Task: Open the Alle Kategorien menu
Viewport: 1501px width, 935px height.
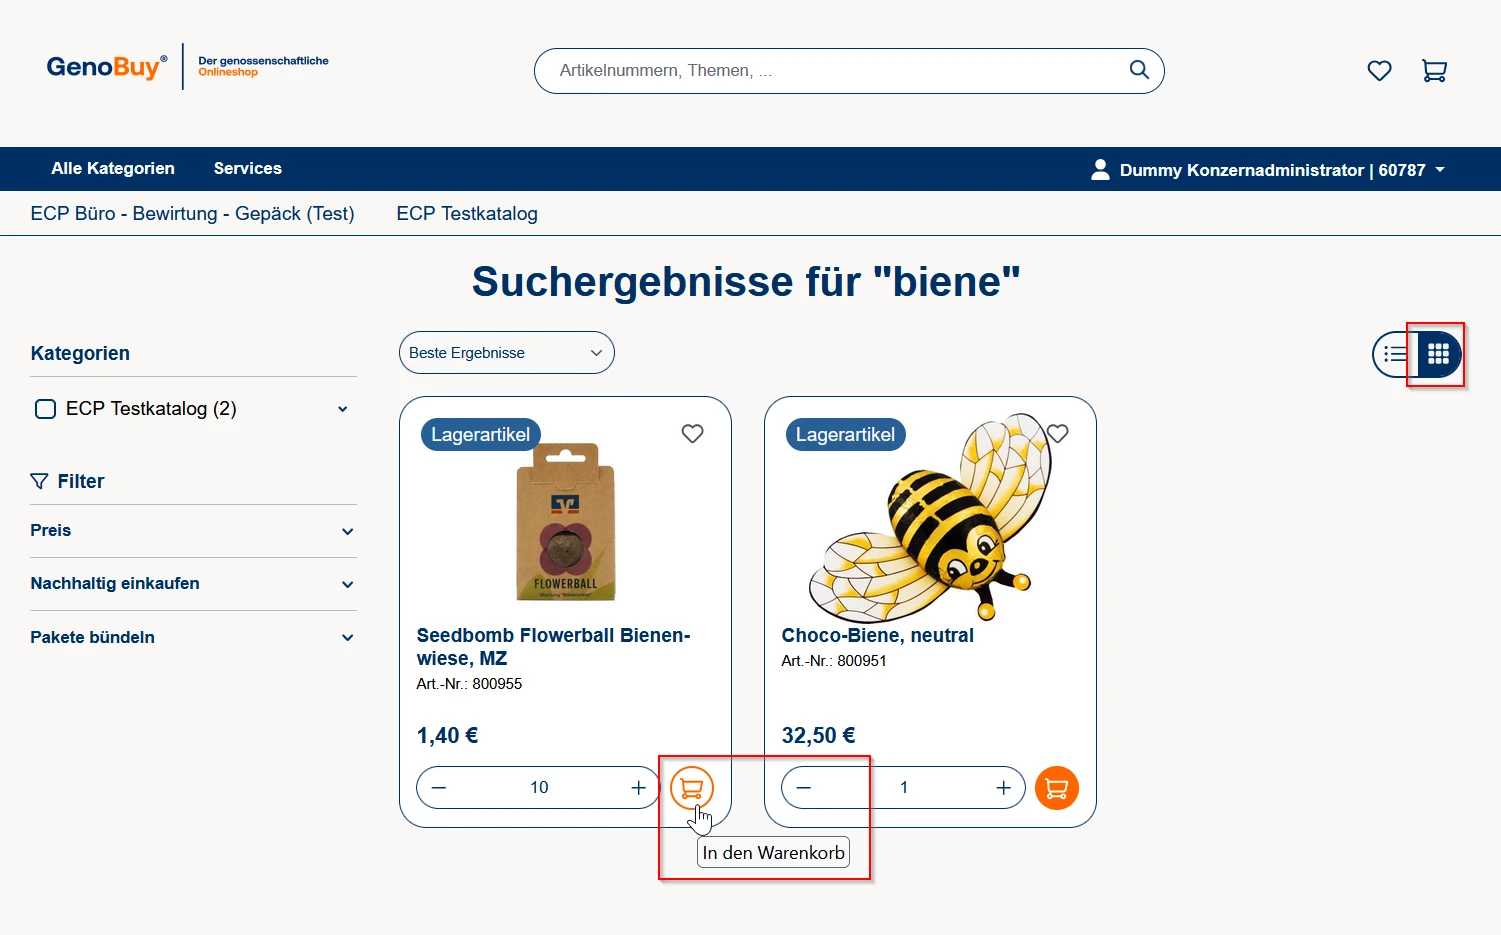Action: point(113,168)
